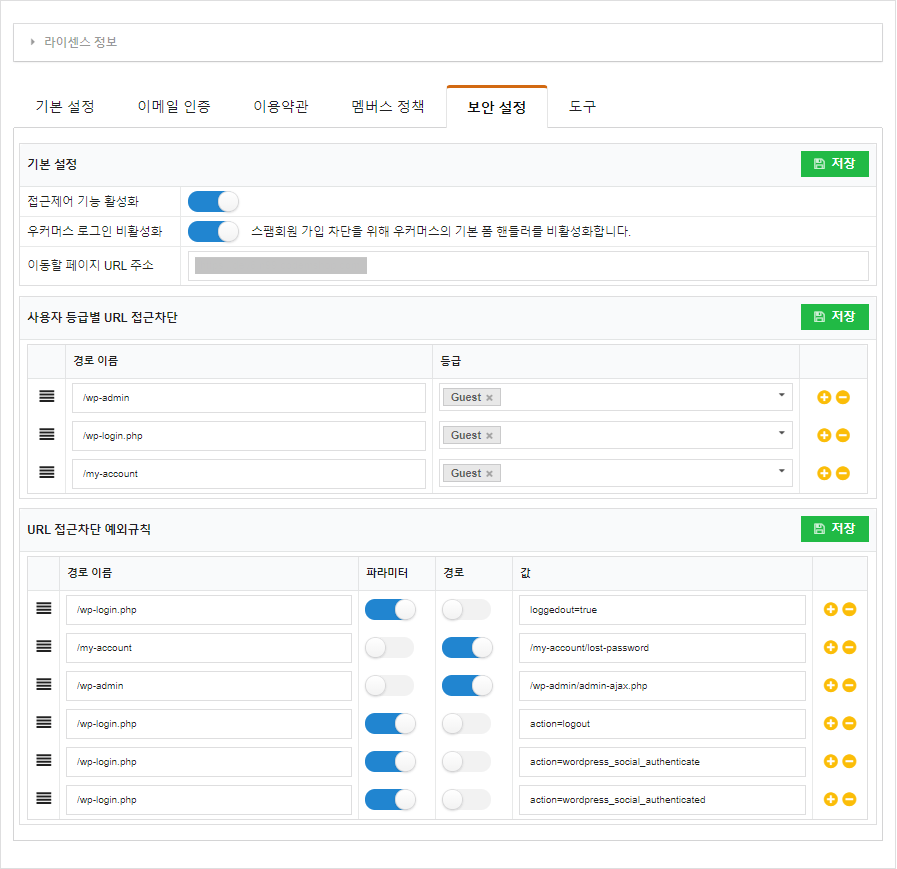Save 사용자 등급별 URL 접근차단 section
Image resolution: width=897 pixels, height=869 pixels.
click(x=835, y=316)
